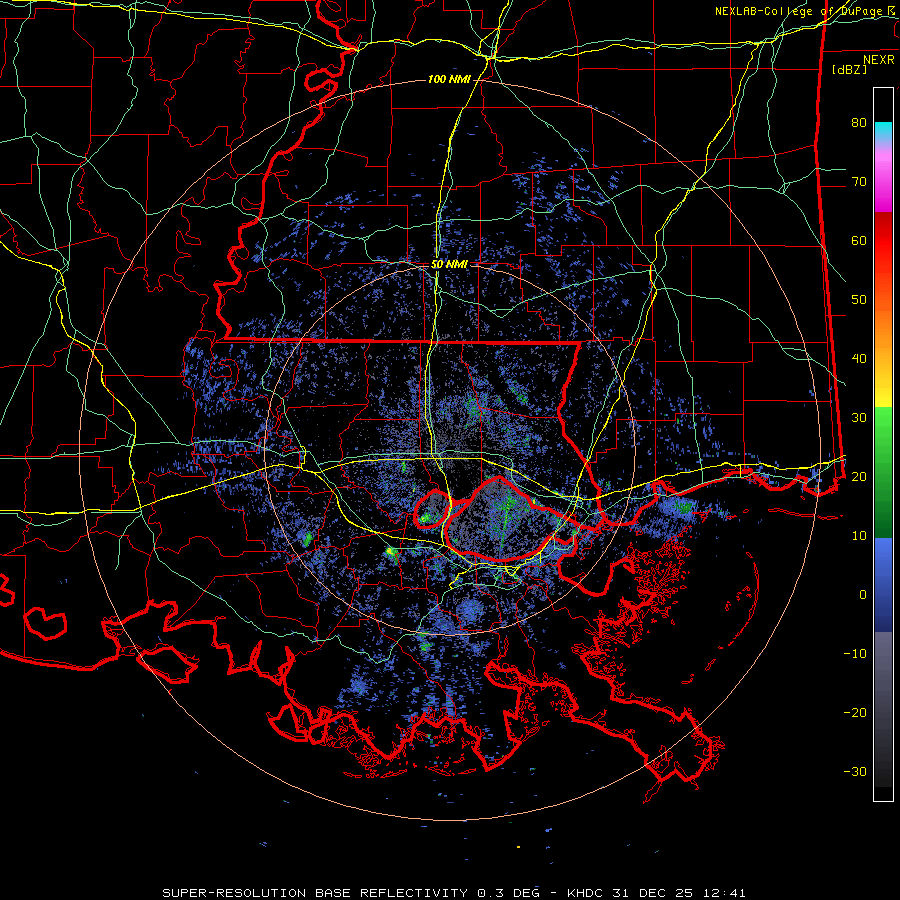This screenshot has width=900, height=900.
Task: Click the 50 value on color scale
Action: coord(859,300)
